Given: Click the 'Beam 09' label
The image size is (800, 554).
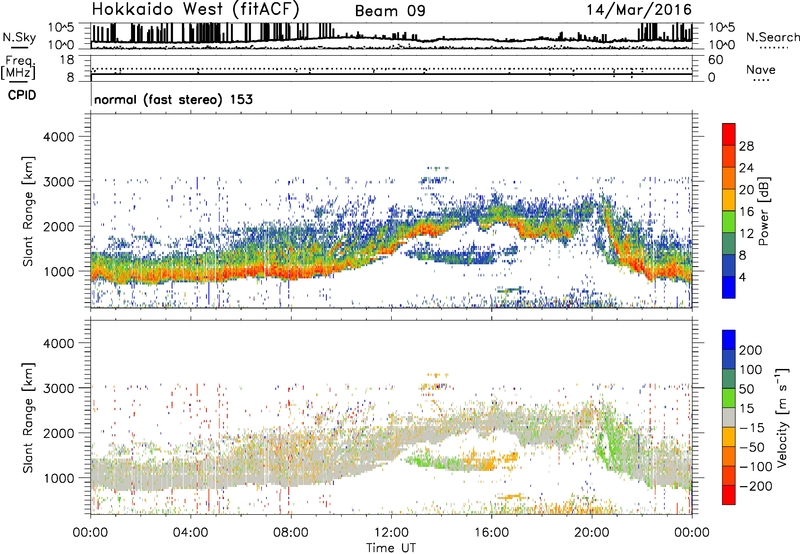Looking at the screenshot, I should tap(390, 11).
